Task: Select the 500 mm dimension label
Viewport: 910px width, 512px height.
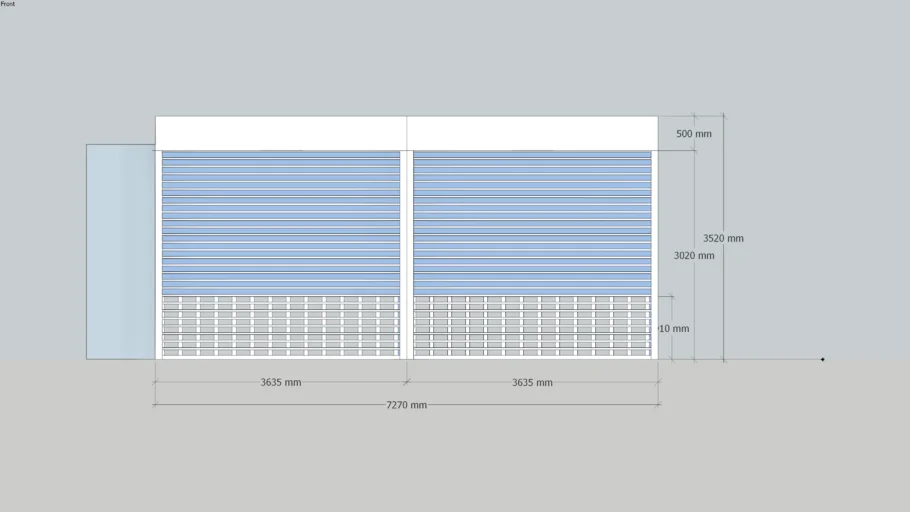Action: point(694,134)
